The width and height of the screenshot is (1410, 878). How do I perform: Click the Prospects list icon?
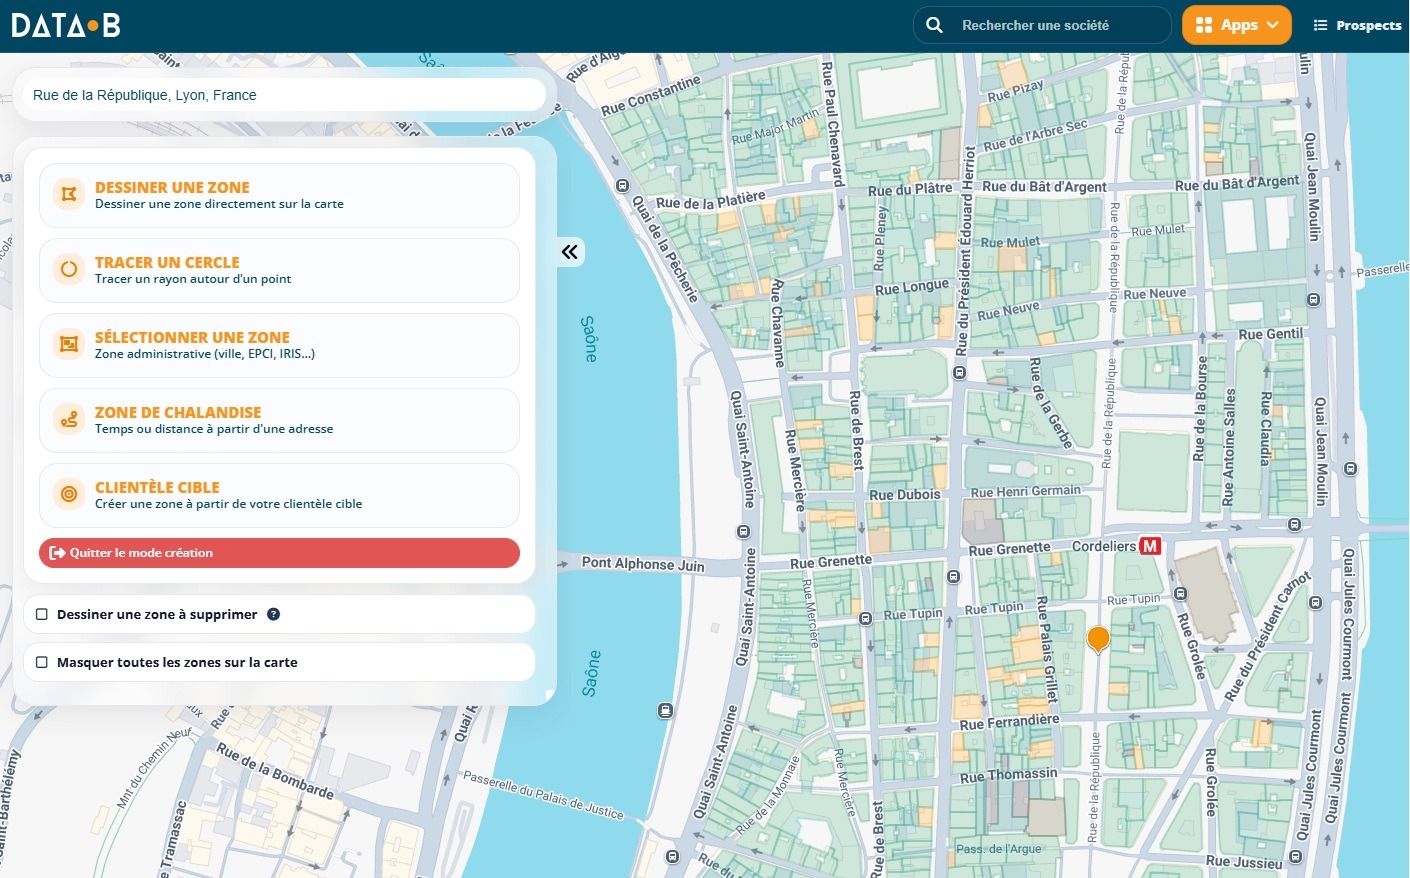[x=1320, y=25]
